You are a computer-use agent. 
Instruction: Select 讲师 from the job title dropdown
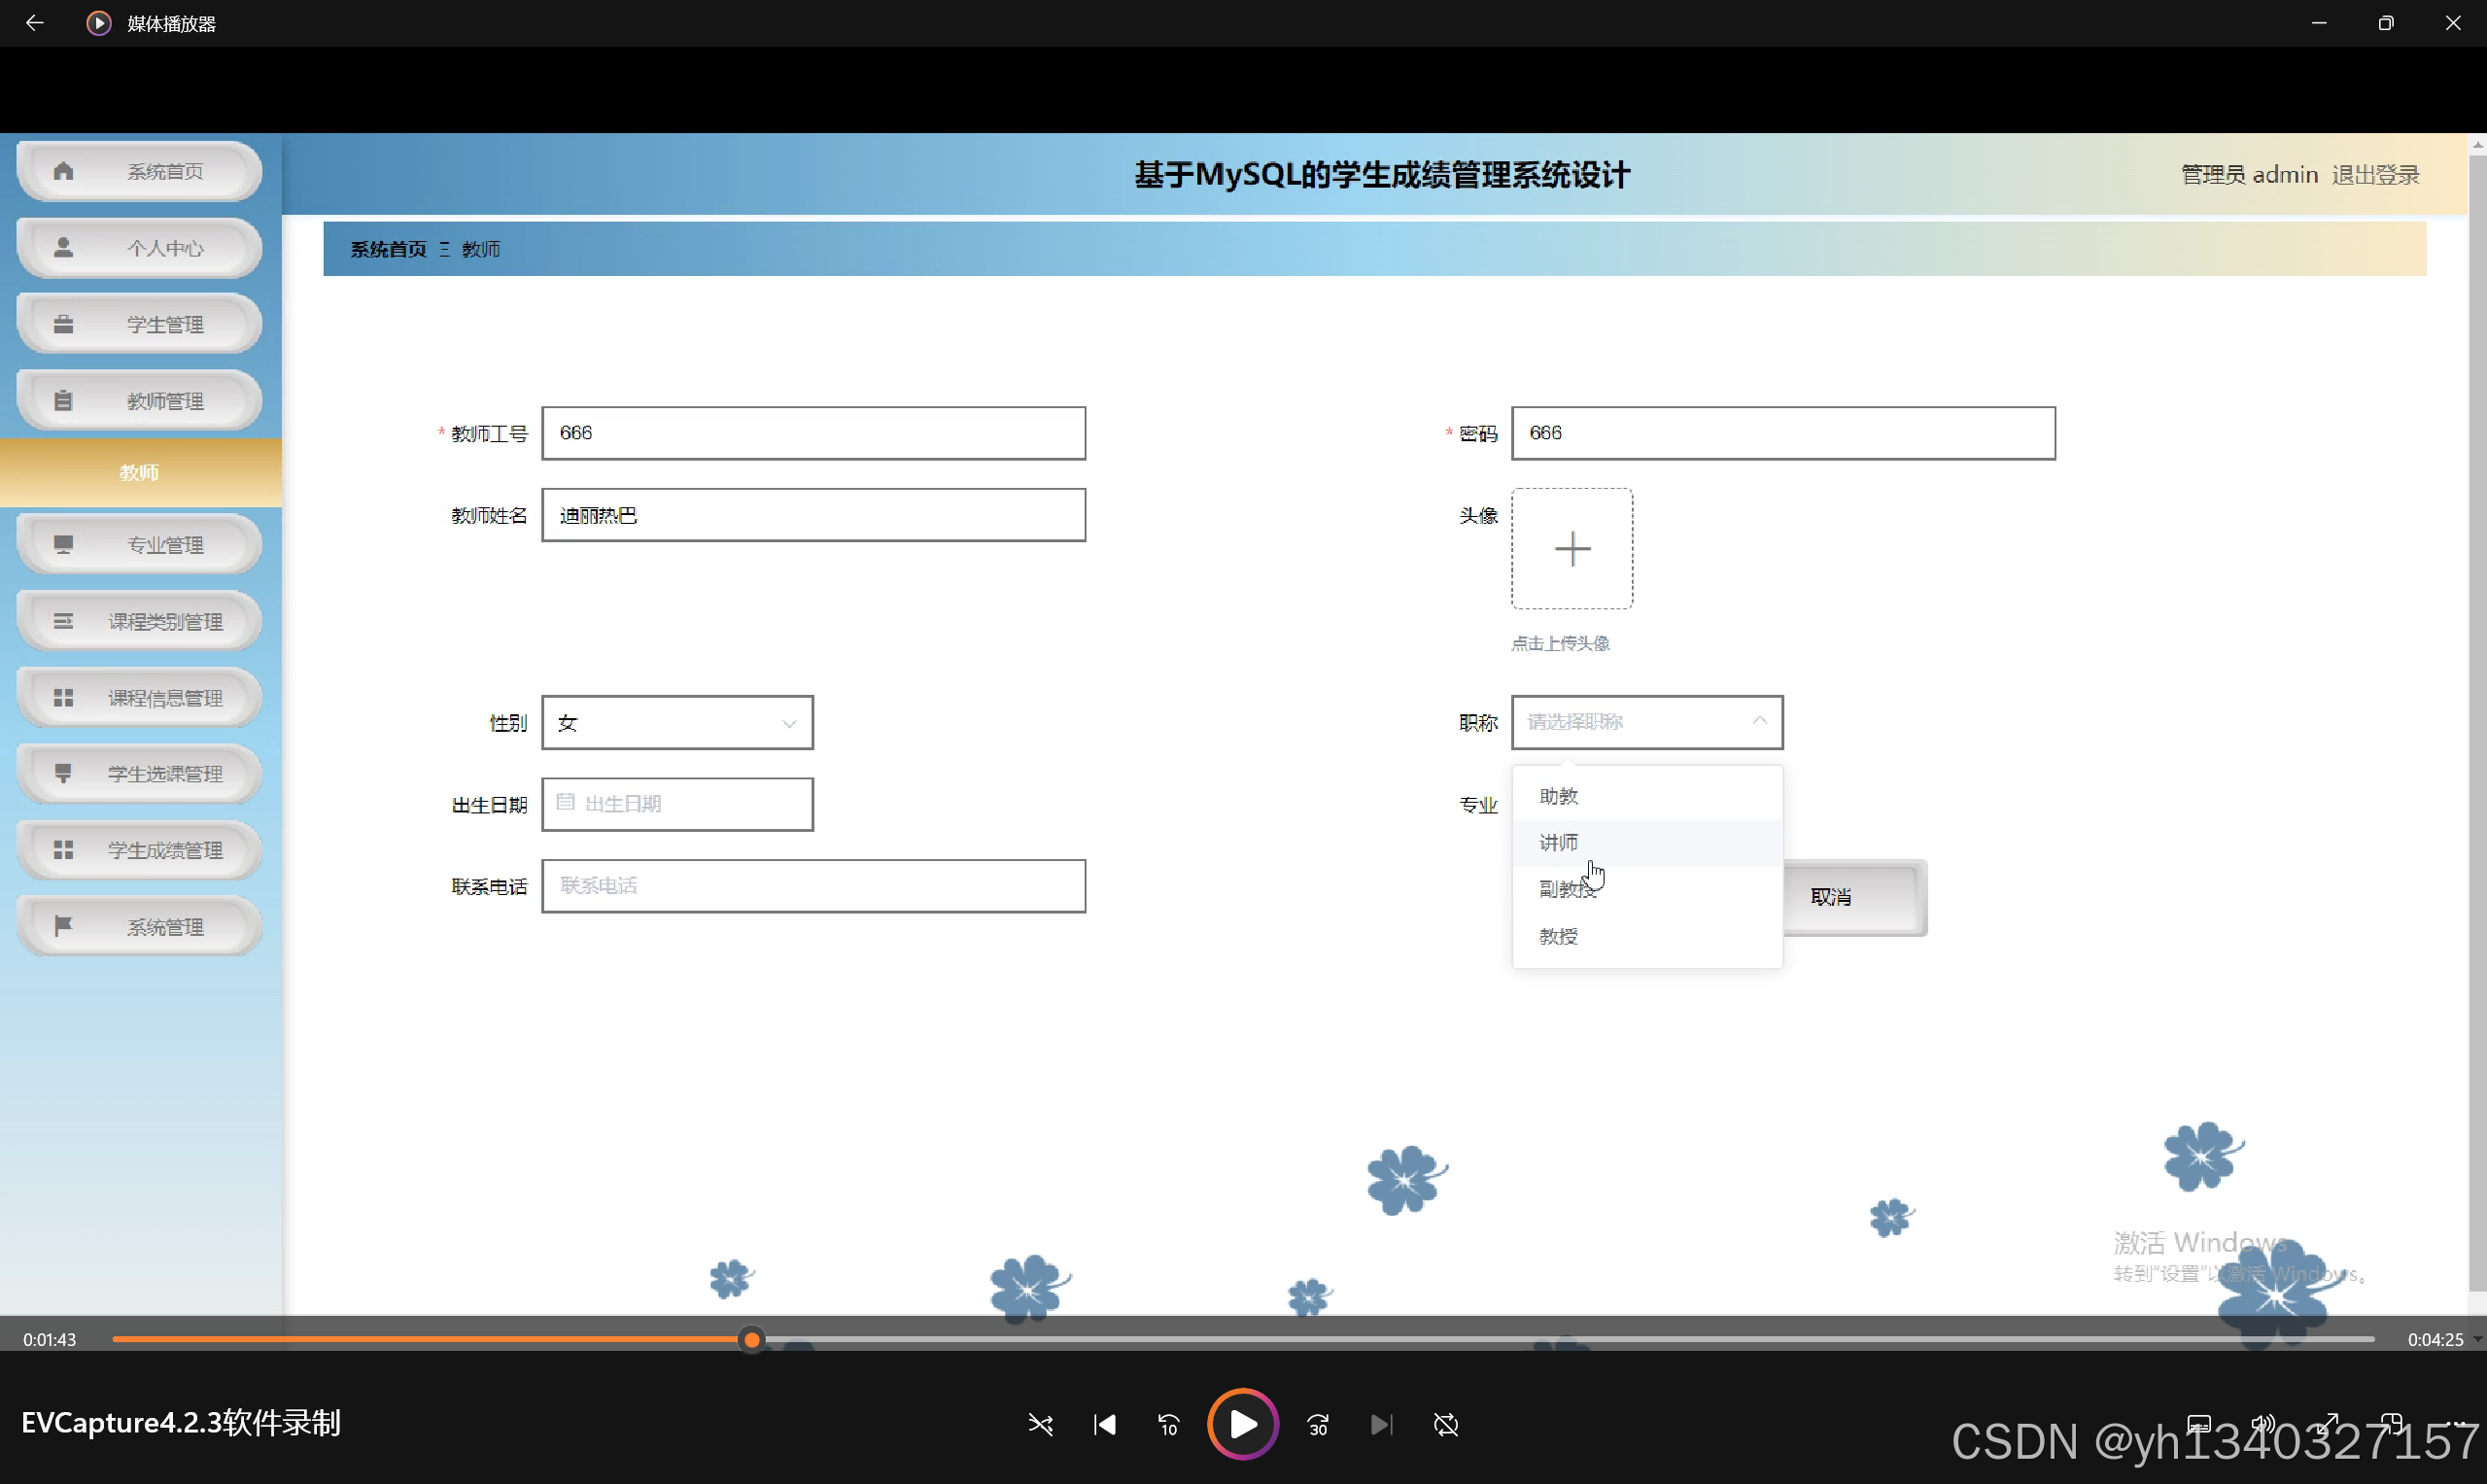[x=1558, y=842]
